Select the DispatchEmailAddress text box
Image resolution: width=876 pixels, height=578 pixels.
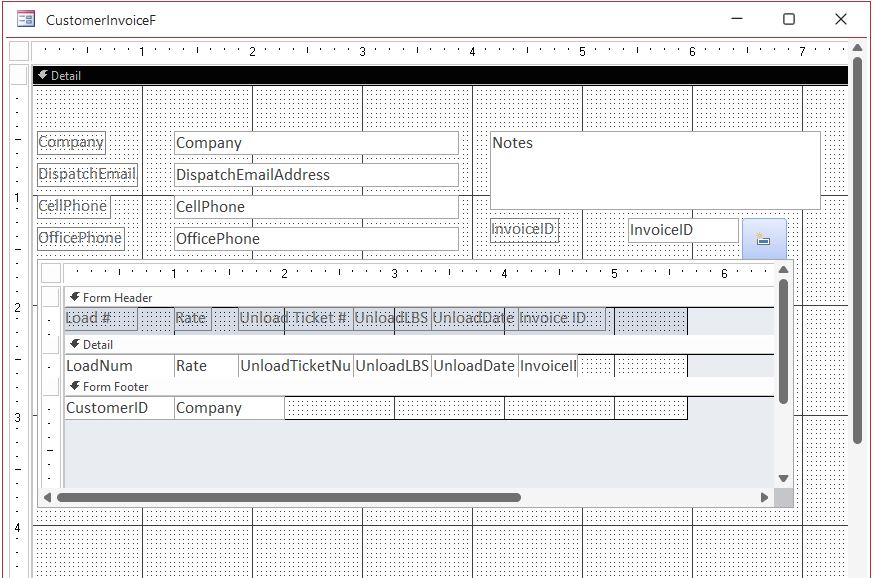coord(315,174)
